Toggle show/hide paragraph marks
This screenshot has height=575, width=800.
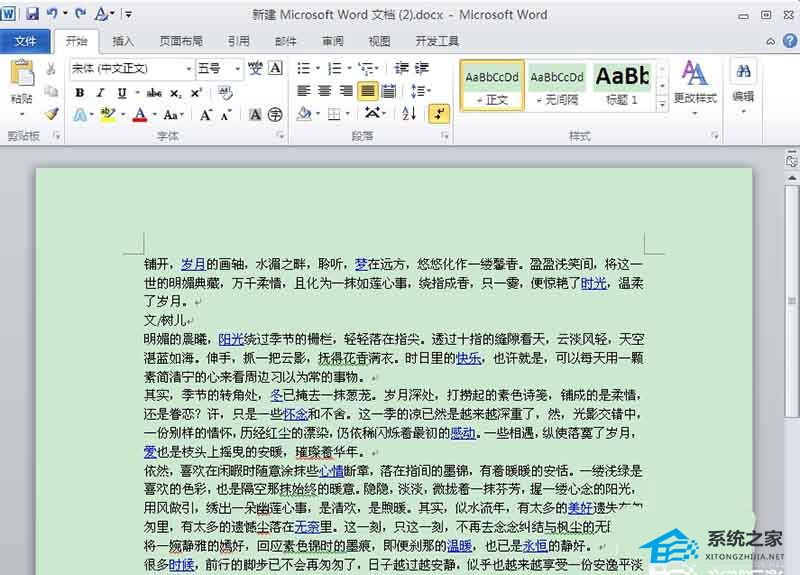pos(439,113)
